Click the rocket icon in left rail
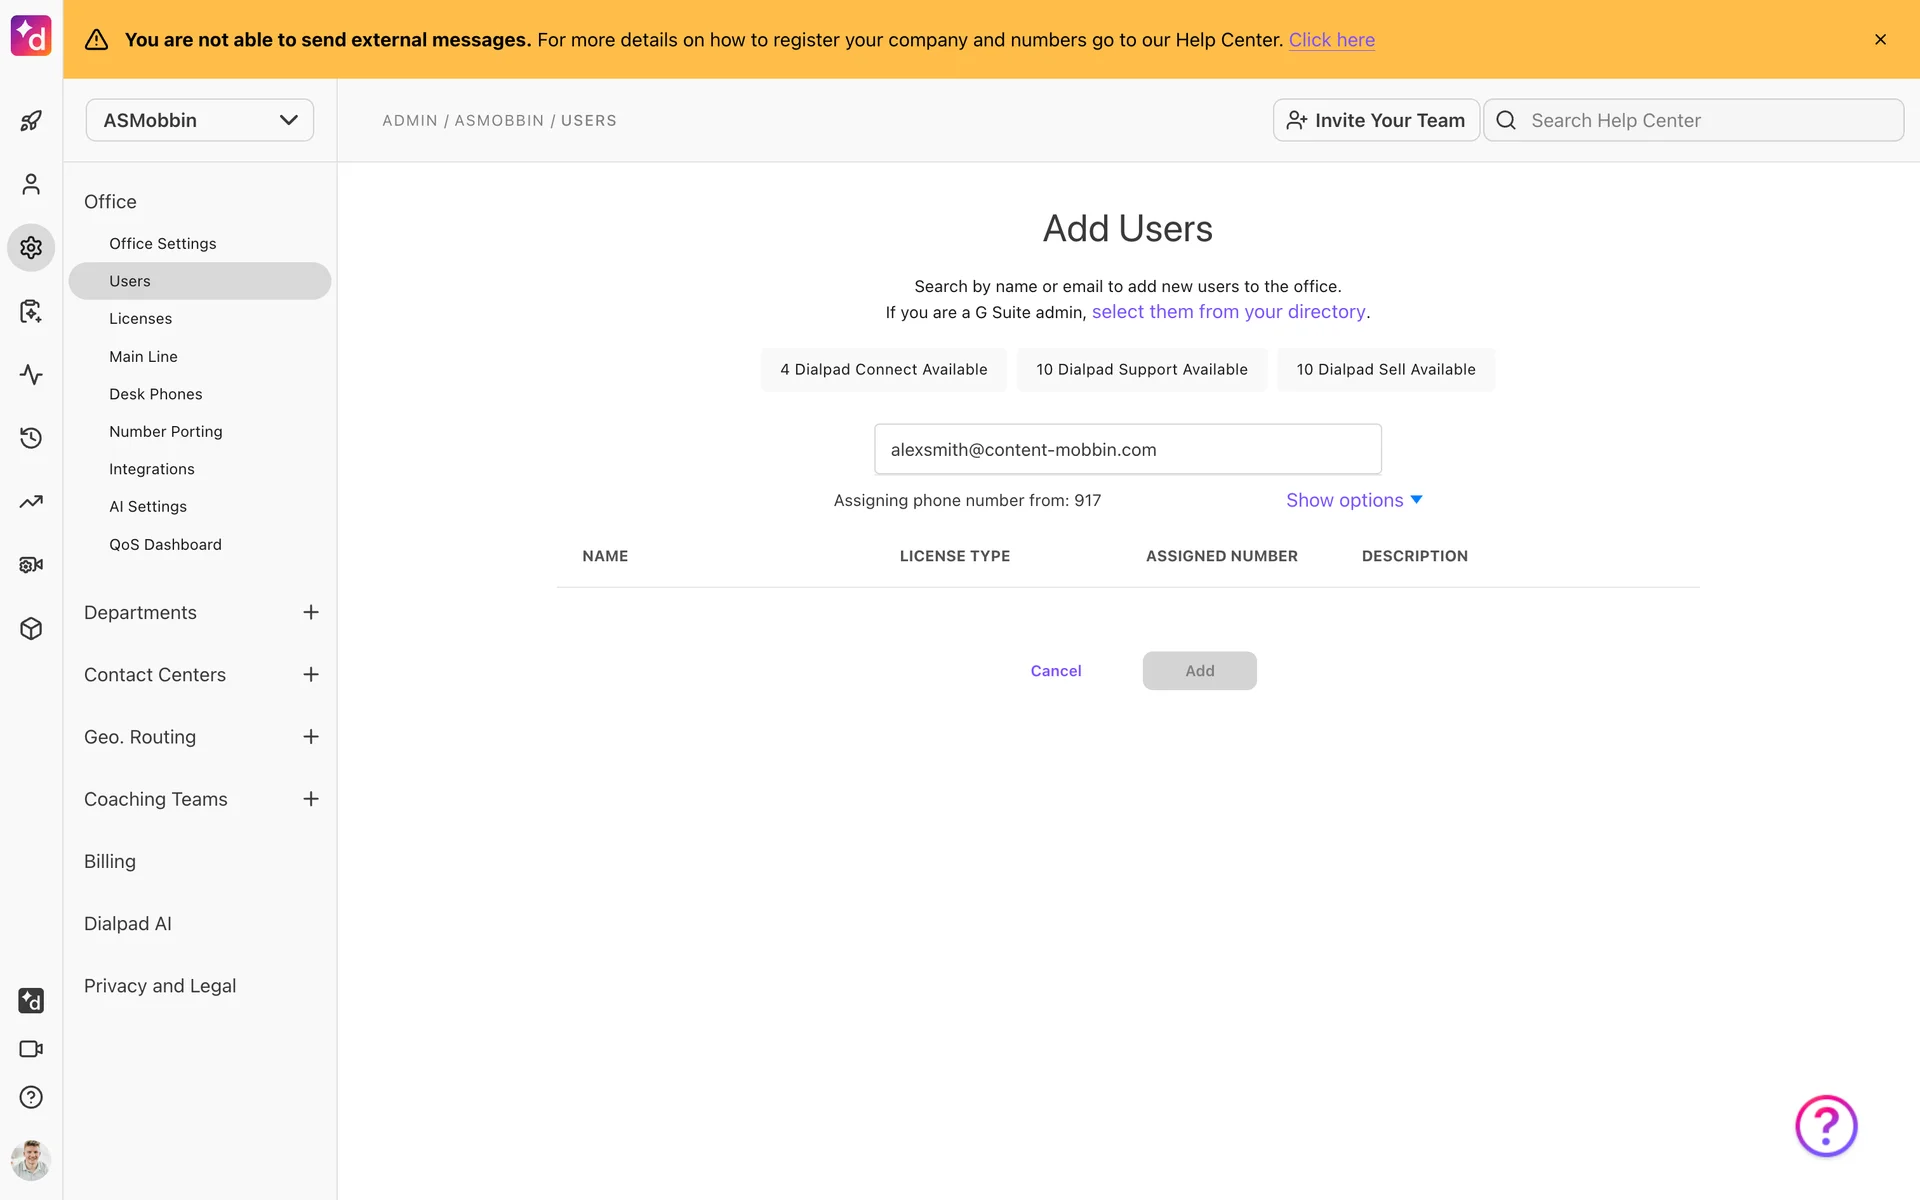Image resolution: width=1920 pixels, height=1200 pixels. click(31, 121)
